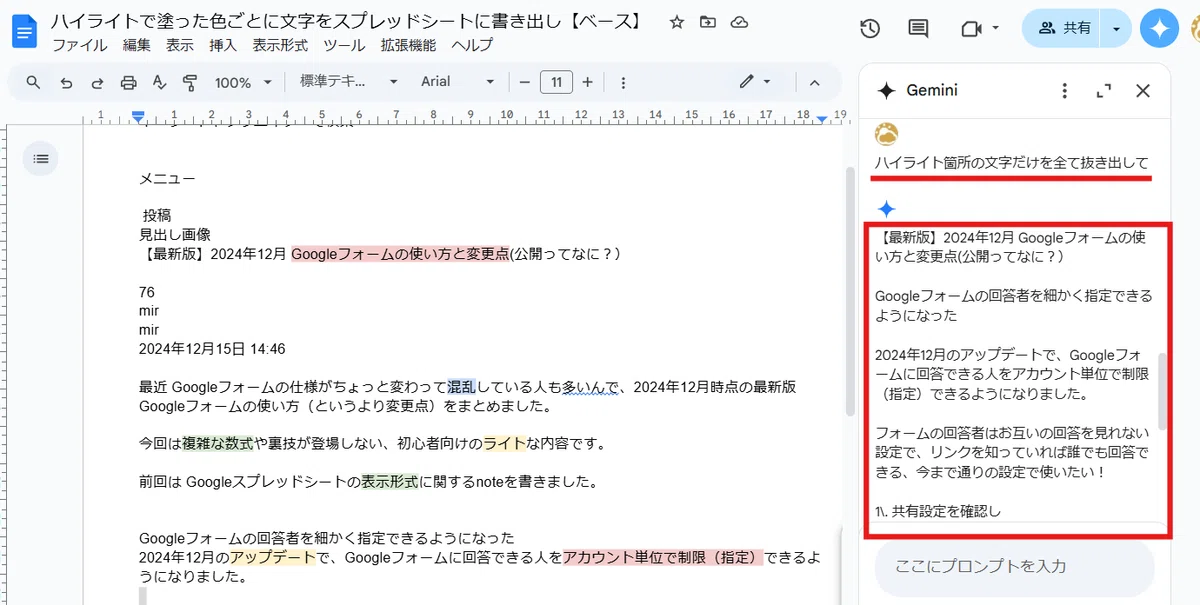Screen dimensions: 1200x605
Task: Check cloud save status icon
Action: (x=739, y=22)
